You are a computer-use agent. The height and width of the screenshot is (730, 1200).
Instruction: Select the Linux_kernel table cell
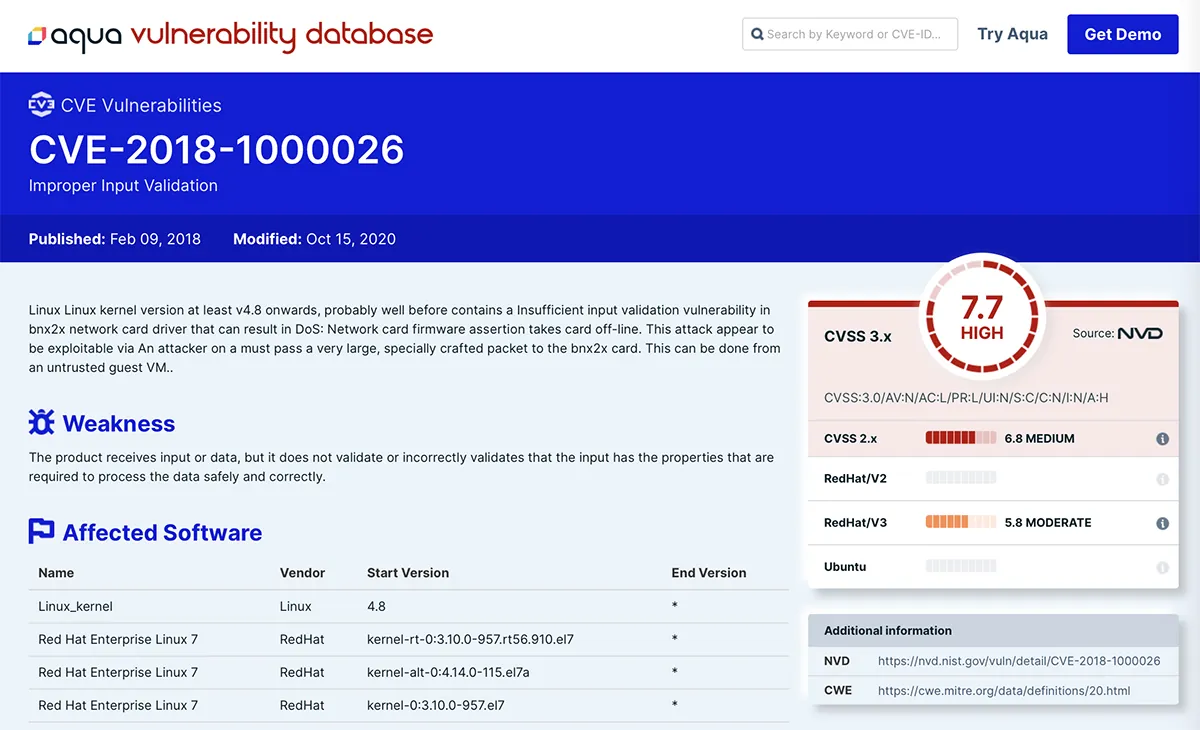75,606
